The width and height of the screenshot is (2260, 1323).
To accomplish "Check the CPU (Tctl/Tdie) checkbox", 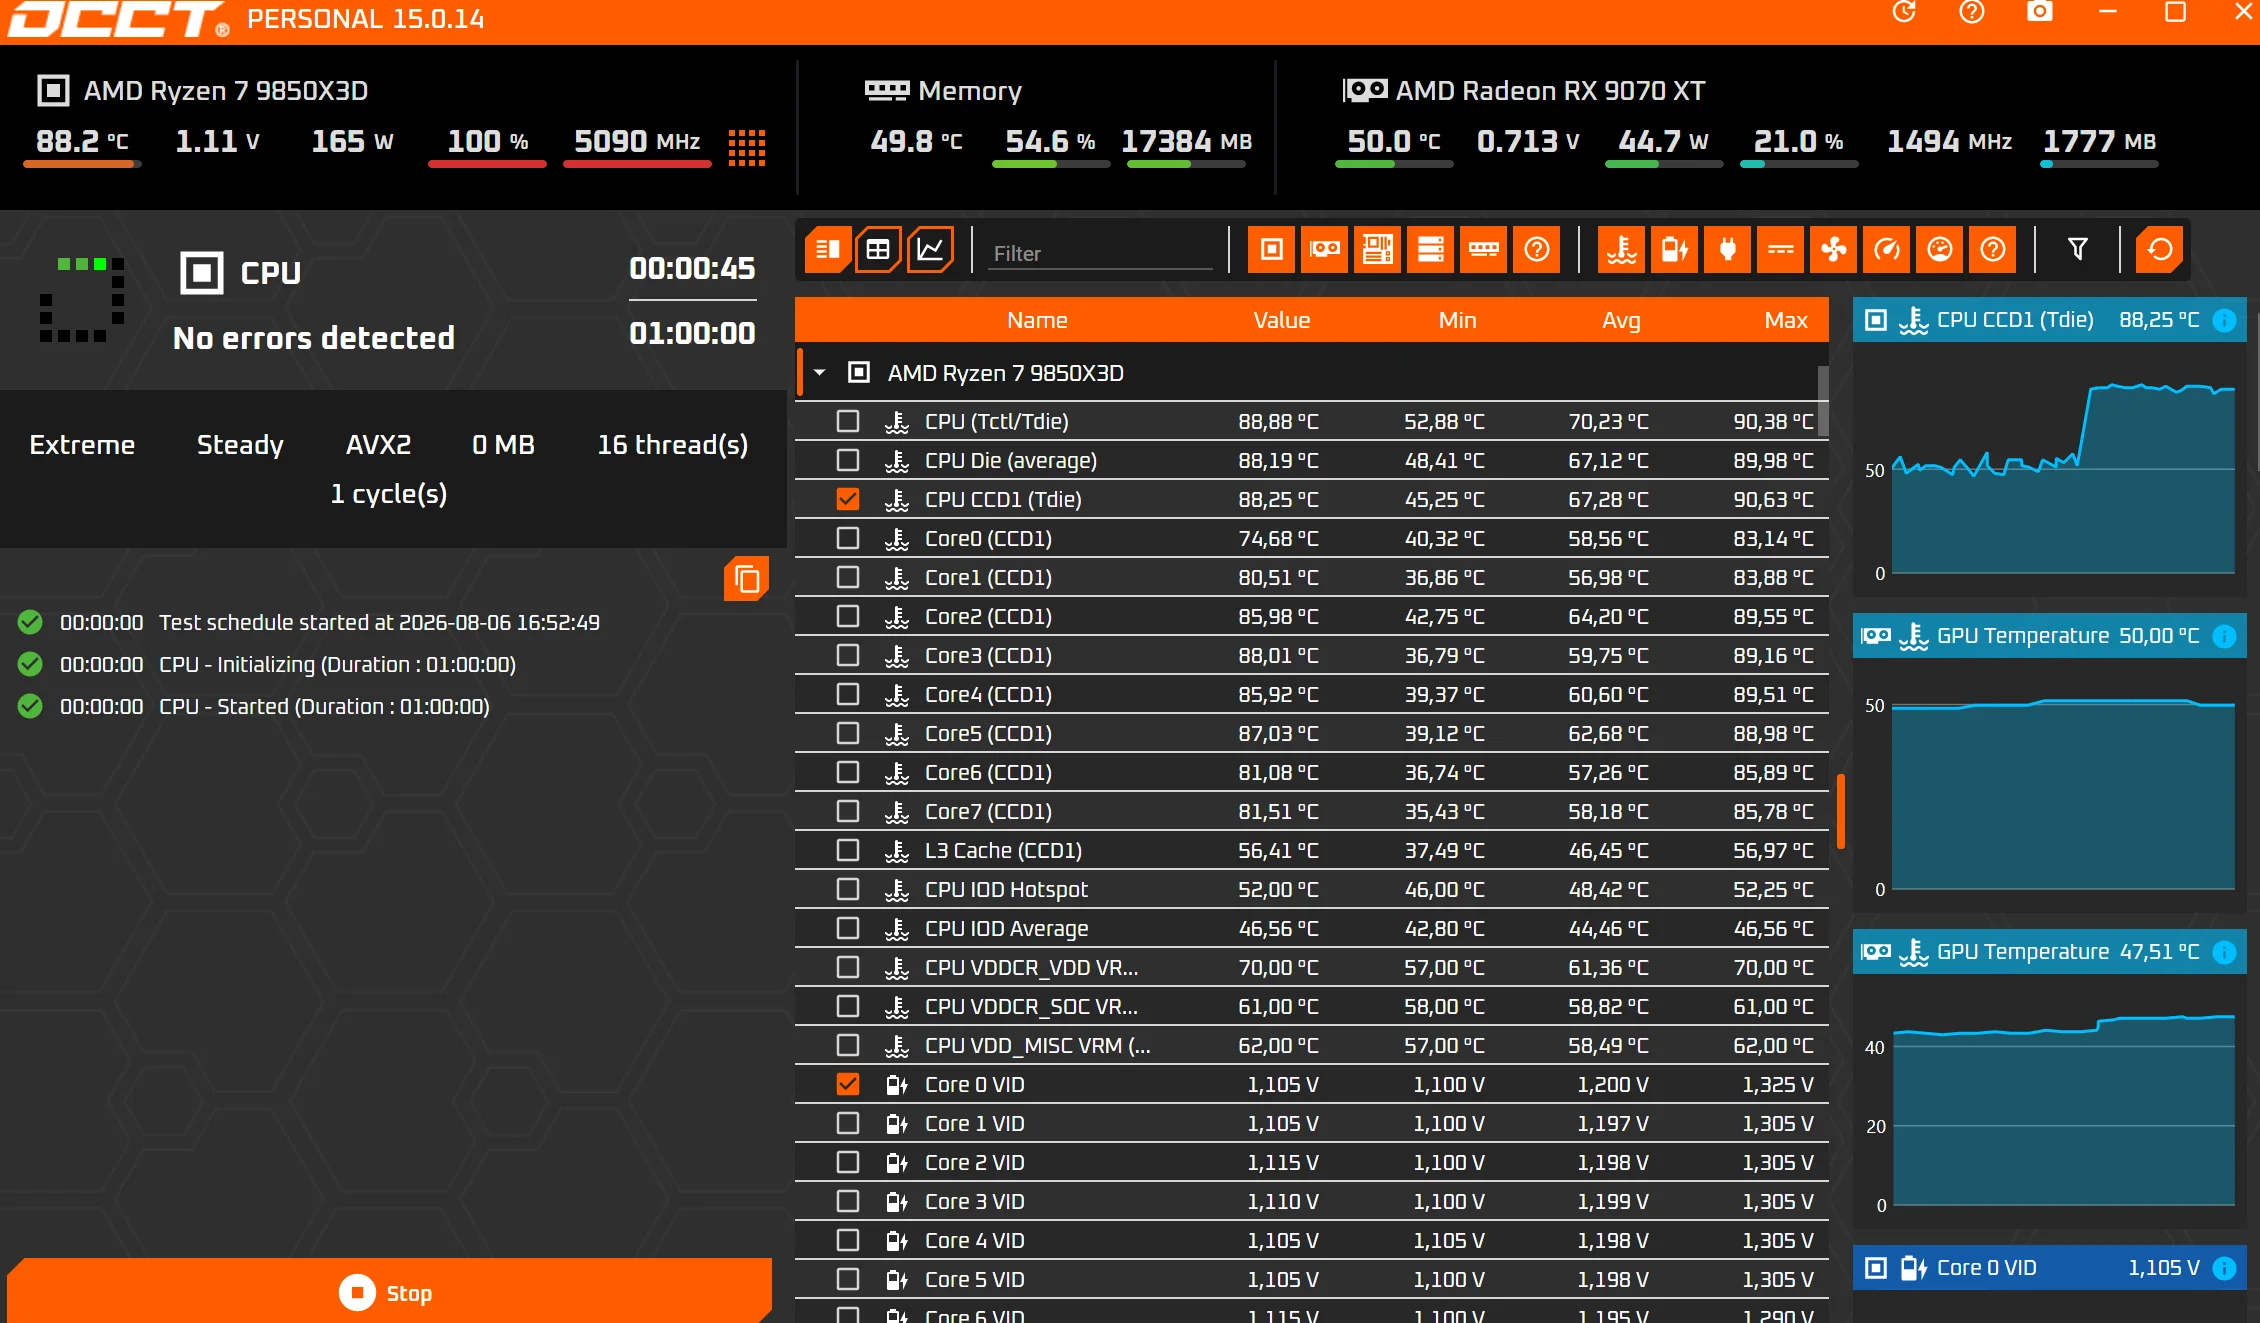I will tap(848, 422).
